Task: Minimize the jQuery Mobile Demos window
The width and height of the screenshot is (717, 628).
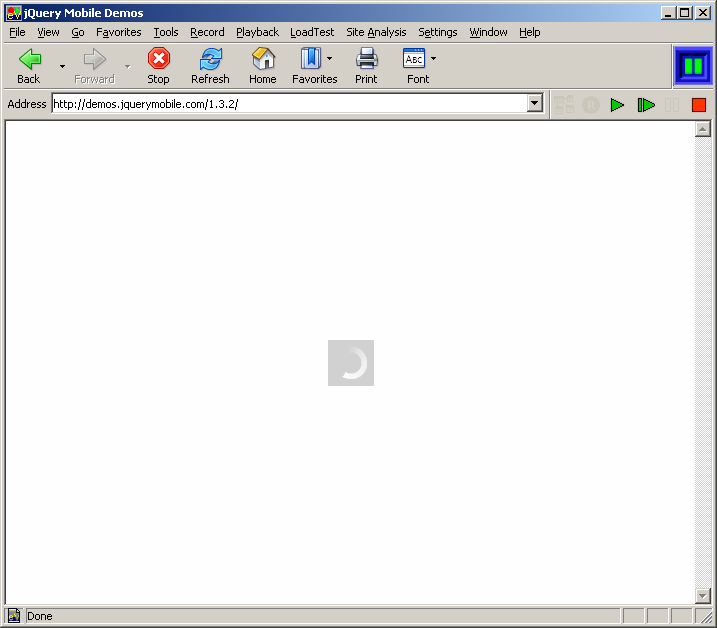Action: pyautogui.click(x=668, y=13)
